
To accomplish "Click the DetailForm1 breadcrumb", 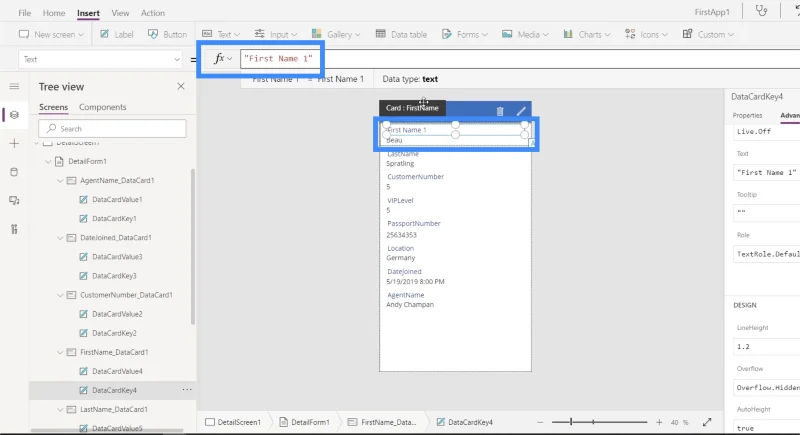I will pyautogui.click(x=305, y=422).
